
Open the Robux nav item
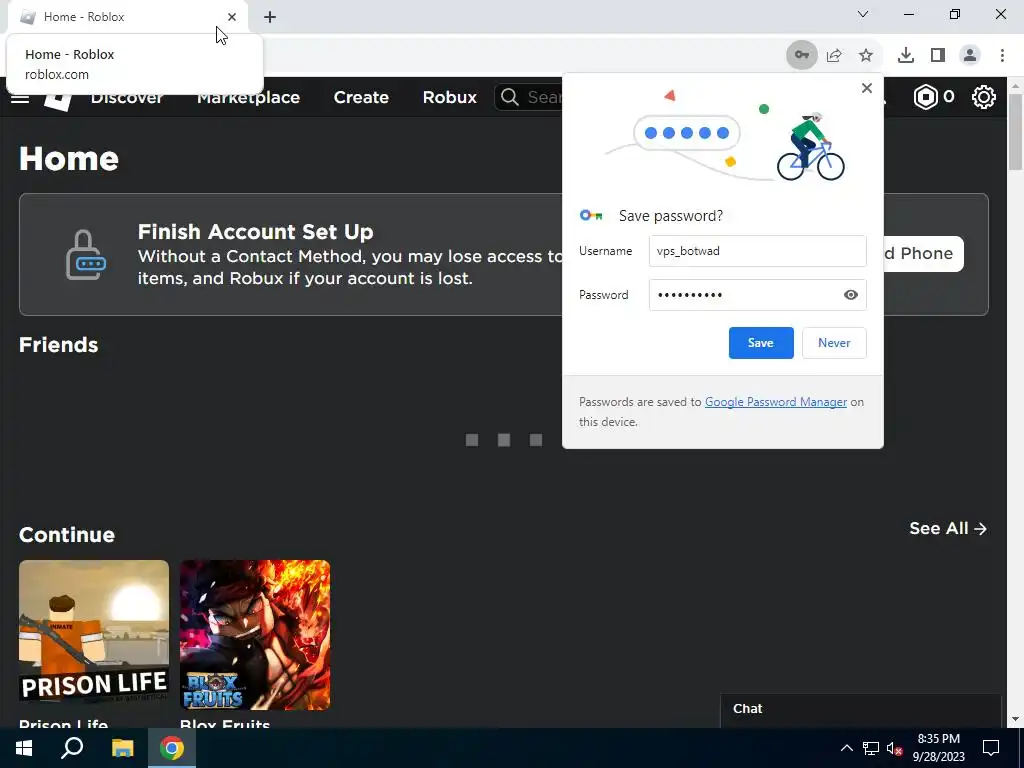[x=450, y=97]
